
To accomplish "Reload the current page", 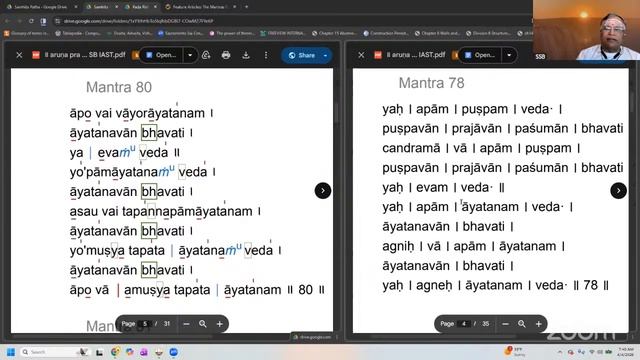I will pyautogui.click(x=31, y=21).
